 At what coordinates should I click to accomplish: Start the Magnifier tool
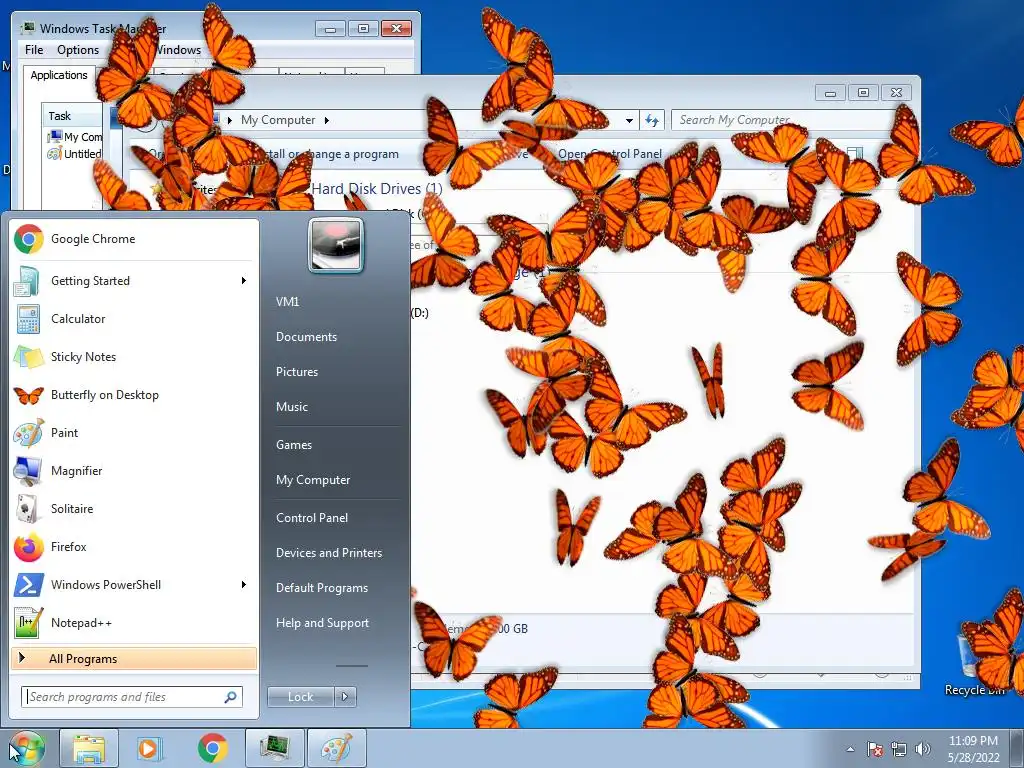pos(134,471)
